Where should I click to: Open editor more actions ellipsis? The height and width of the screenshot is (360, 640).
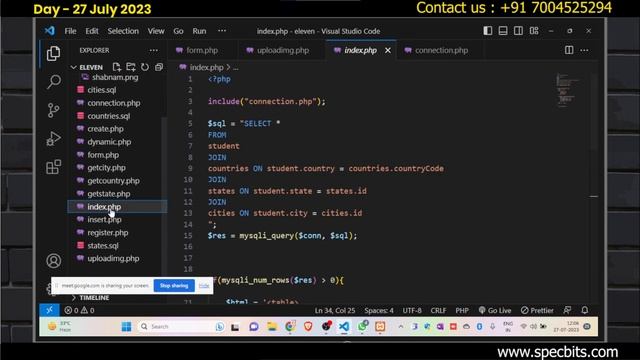(x=584, y=50)
